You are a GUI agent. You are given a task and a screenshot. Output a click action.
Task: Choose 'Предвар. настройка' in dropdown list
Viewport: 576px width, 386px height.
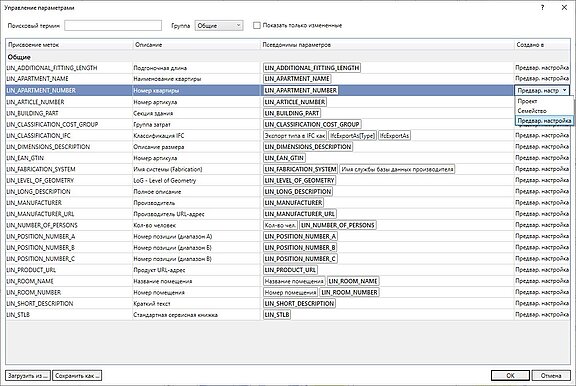point(544,120)
